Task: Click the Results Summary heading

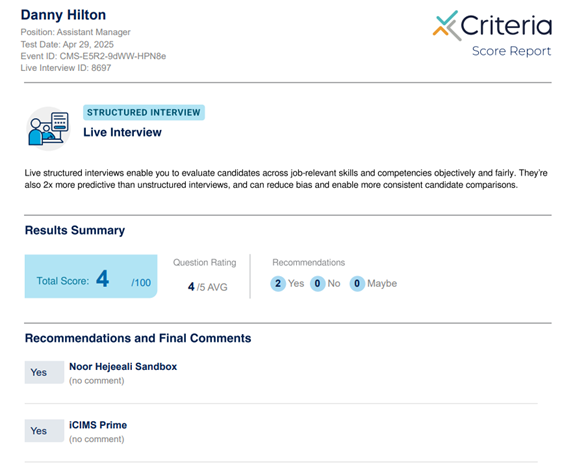Action: point(75,230)
